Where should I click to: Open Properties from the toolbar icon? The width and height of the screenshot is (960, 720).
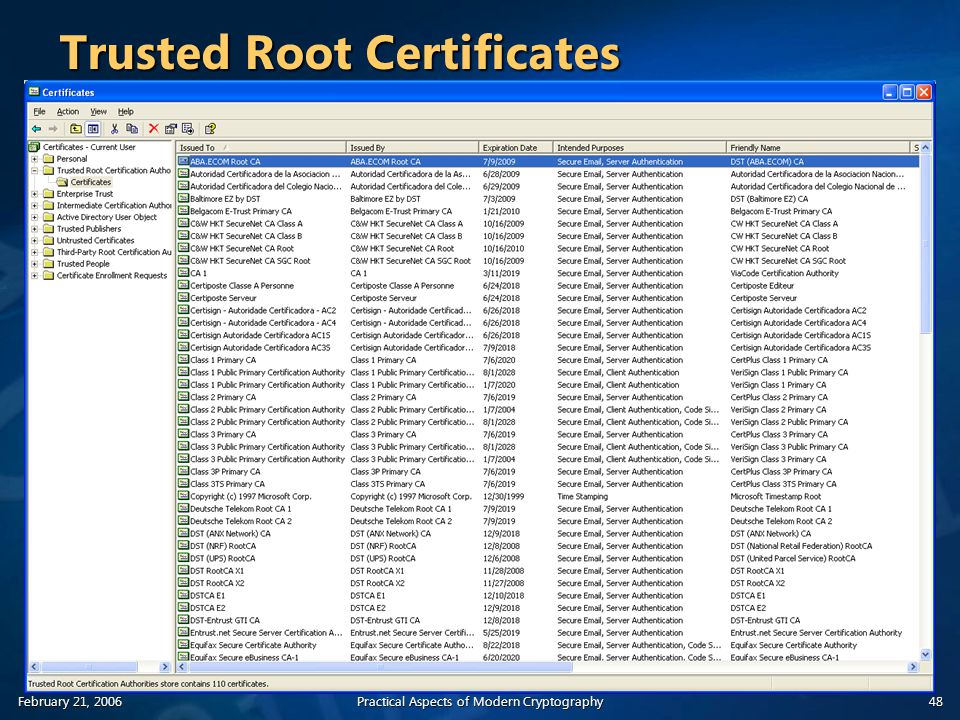(171, 129)
